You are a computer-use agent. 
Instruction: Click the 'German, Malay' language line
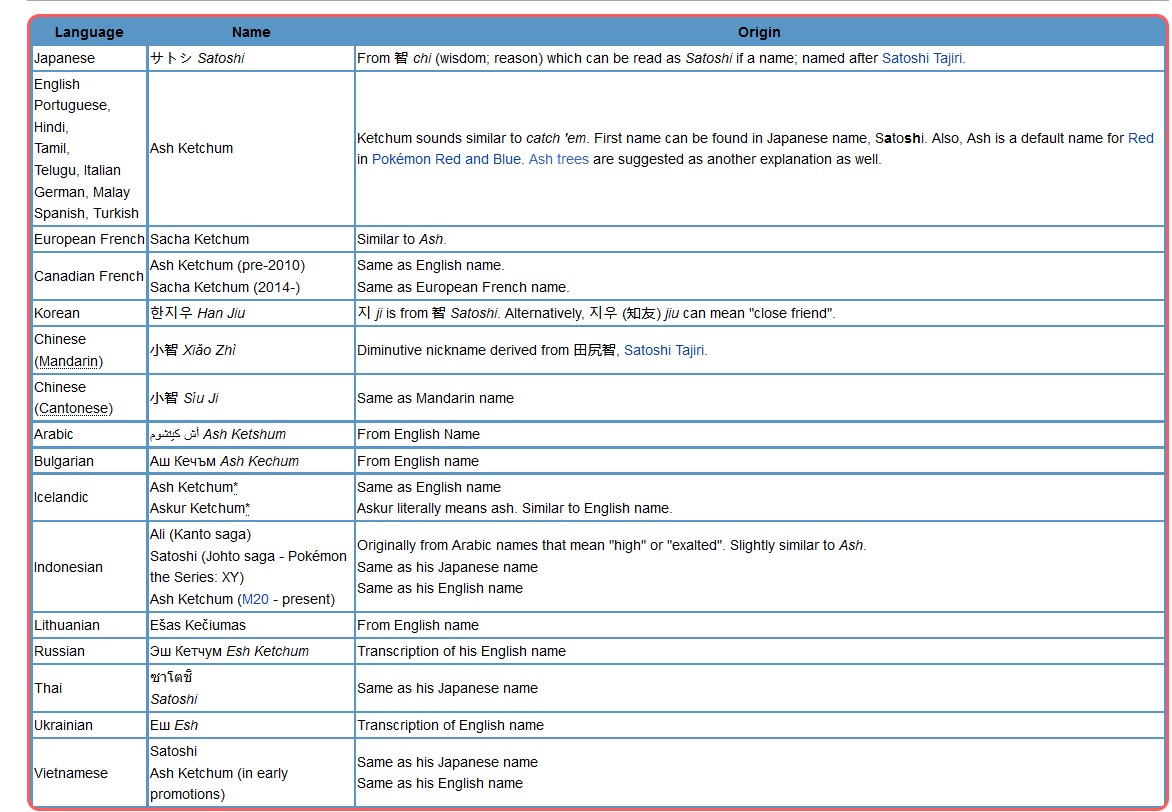pos(82,192)
